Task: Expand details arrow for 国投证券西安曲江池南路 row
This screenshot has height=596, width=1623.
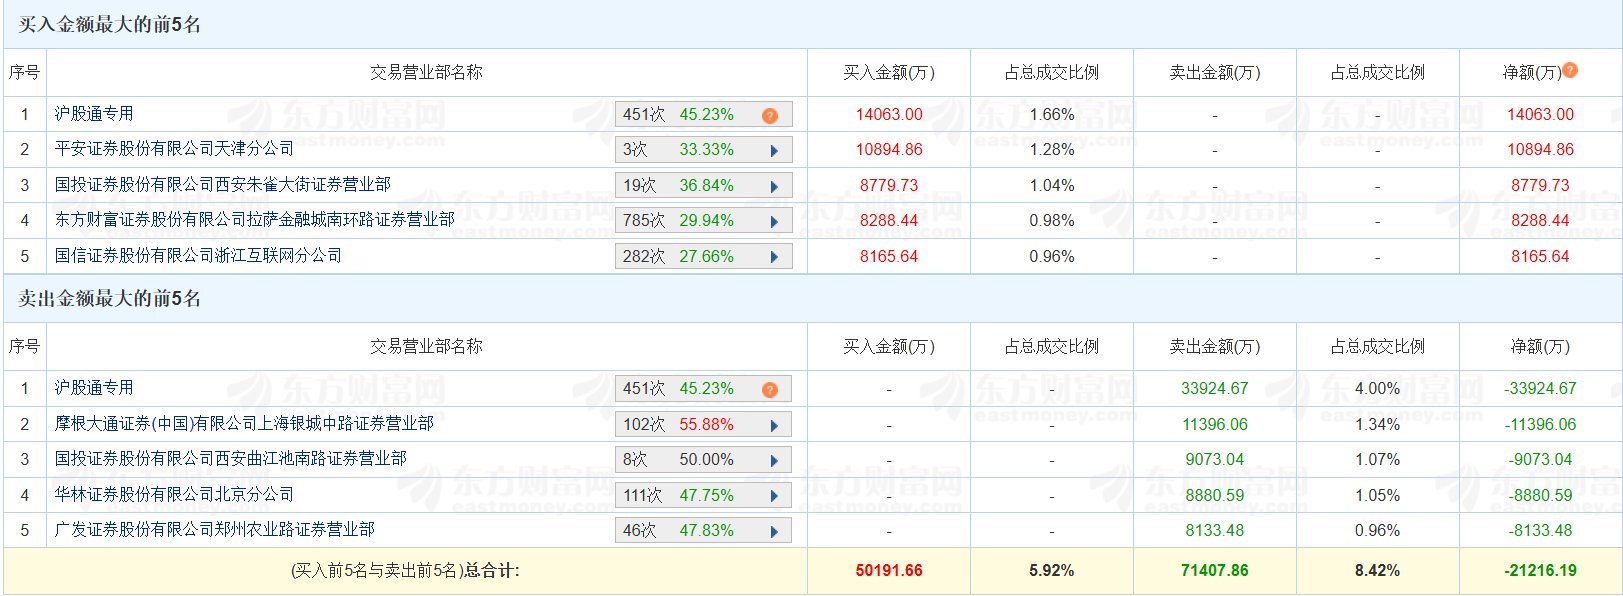Action: [x=774, y=461]
